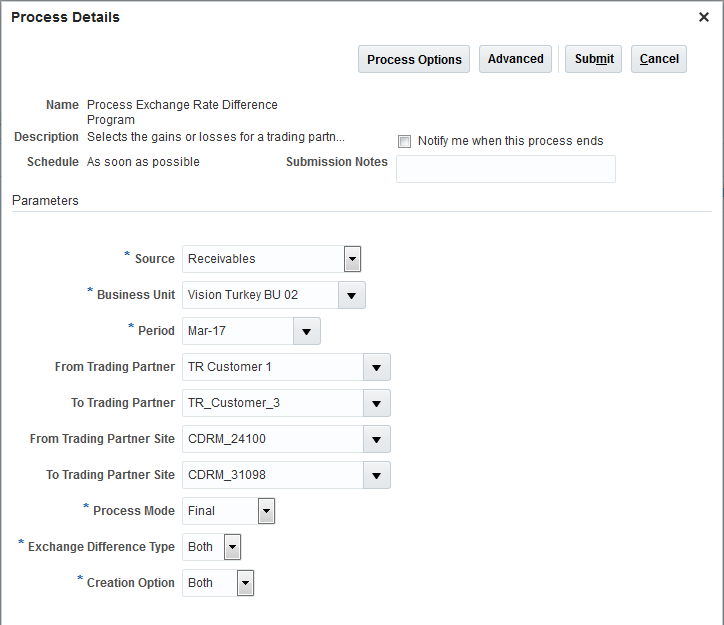The height and width of the screenshot is (625, 724).
Task: Close the Process Details dialog
Action: (x=703, y=17)
